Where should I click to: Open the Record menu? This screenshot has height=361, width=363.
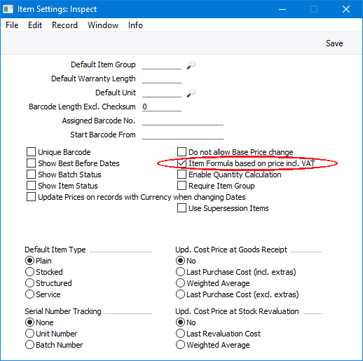(x=65, y=25)
